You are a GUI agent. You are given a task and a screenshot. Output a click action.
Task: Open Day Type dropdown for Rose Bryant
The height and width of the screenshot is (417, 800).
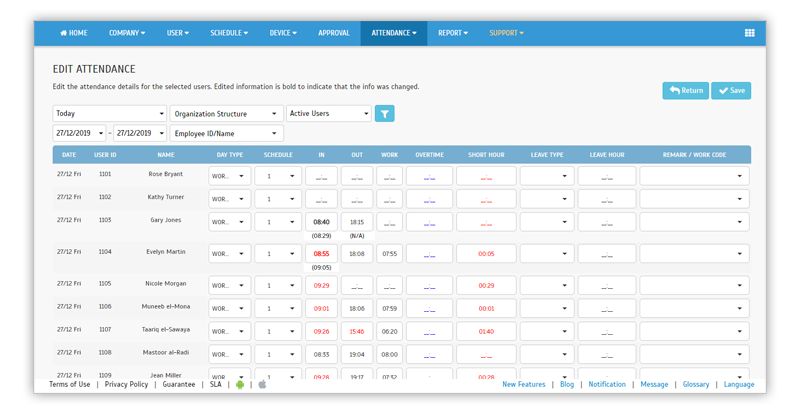pyautogui.click(x=230, y=176)
